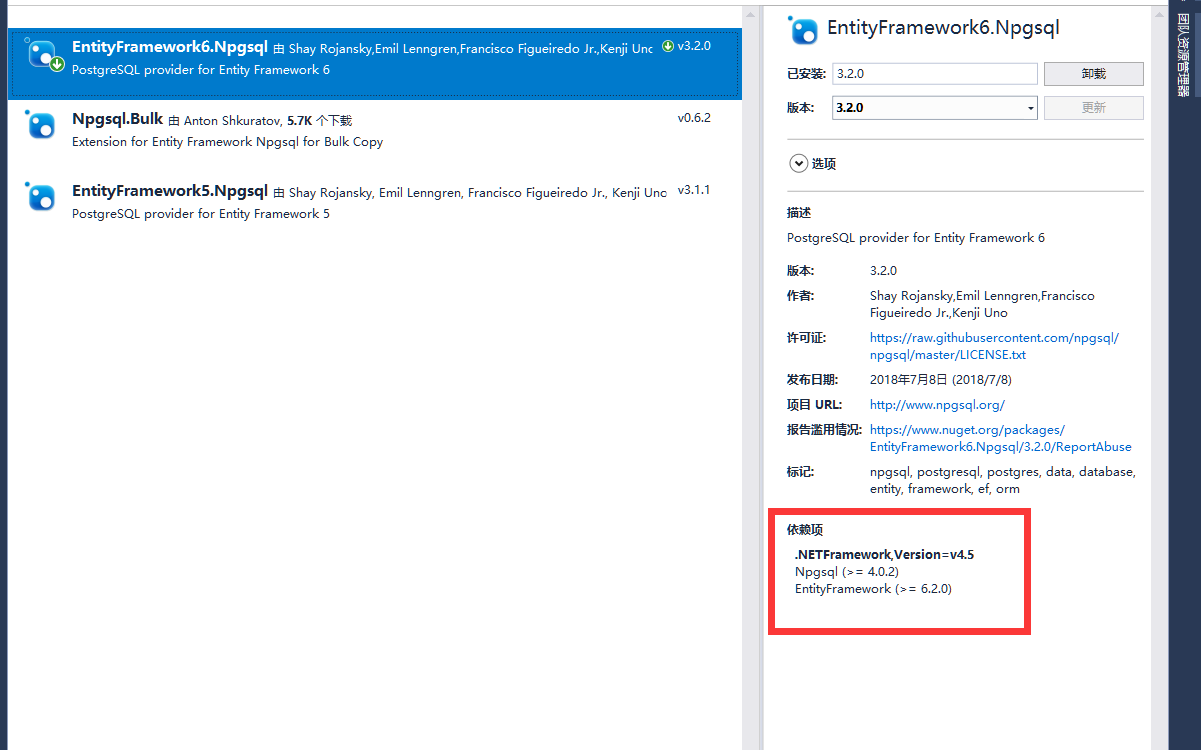Click the Npgsql.Bulk package icon

point(41,124)
